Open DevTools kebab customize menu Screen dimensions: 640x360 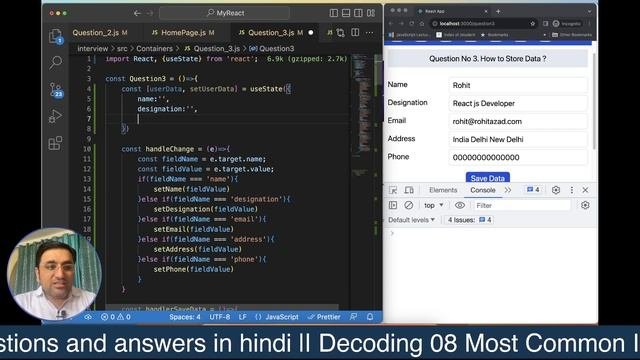coord(571,190)
